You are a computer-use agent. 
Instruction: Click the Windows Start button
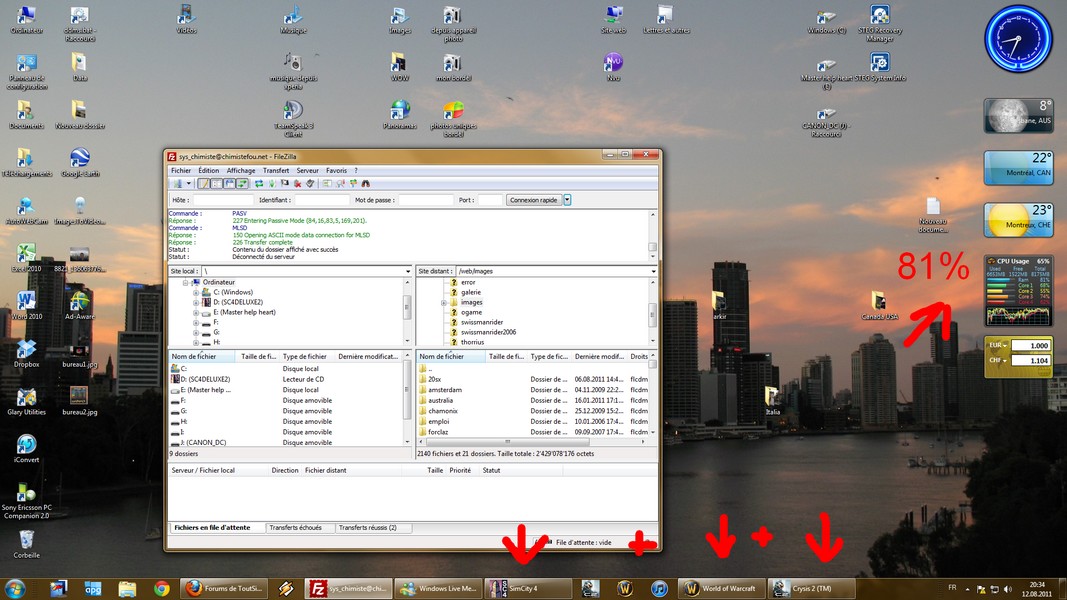[15, 588]
